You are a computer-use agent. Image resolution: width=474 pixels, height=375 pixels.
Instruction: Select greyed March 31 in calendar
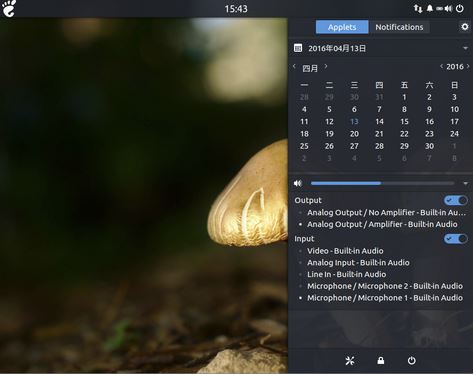(x=379, y=97)
